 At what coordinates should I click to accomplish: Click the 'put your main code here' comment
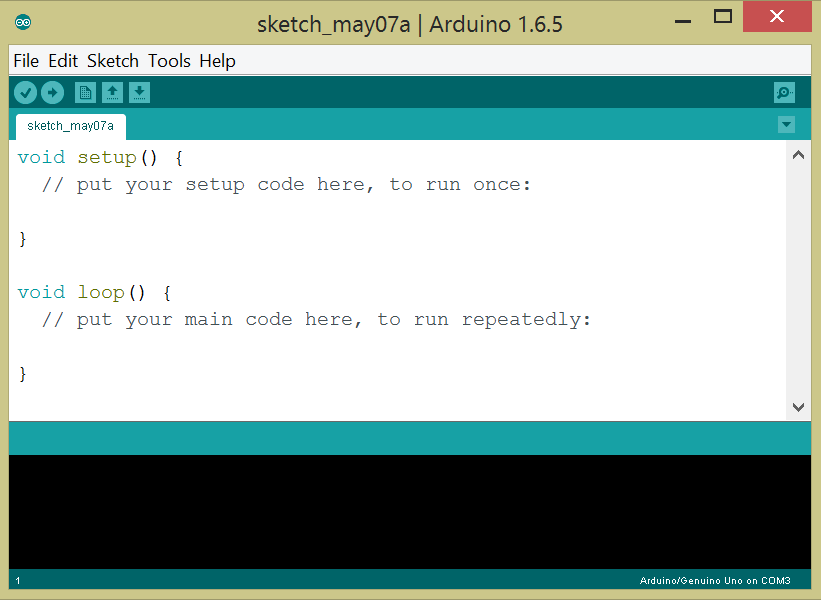316,320
